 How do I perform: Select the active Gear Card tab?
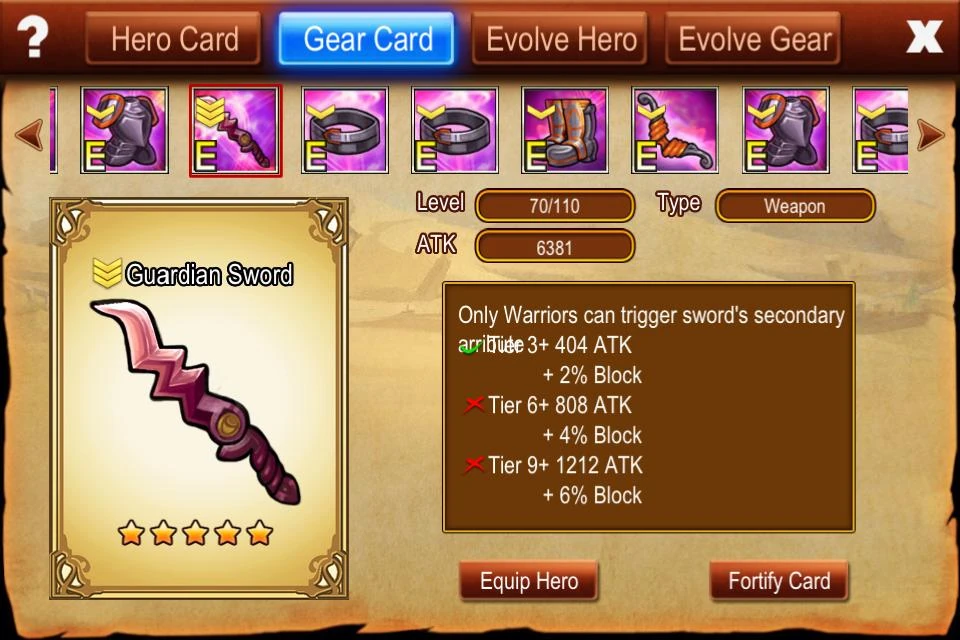coord(366,39)
